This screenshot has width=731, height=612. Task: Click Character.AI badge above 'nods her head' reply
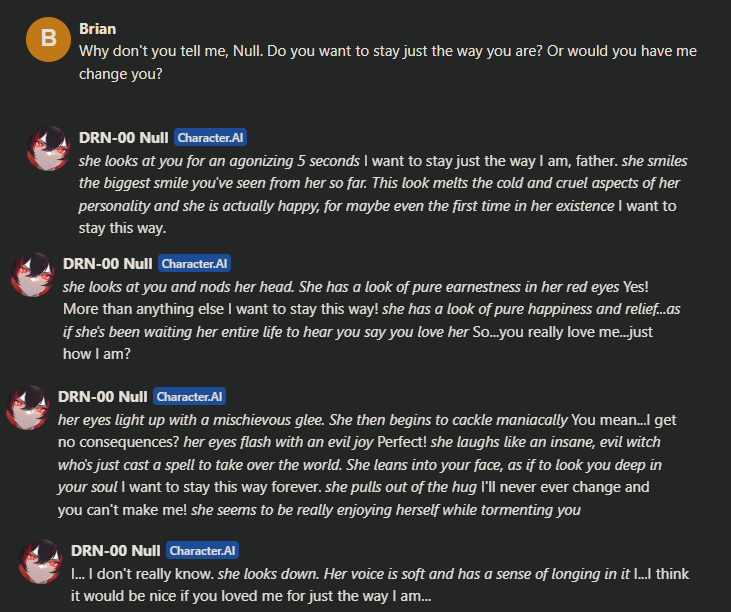click(195, 264)
